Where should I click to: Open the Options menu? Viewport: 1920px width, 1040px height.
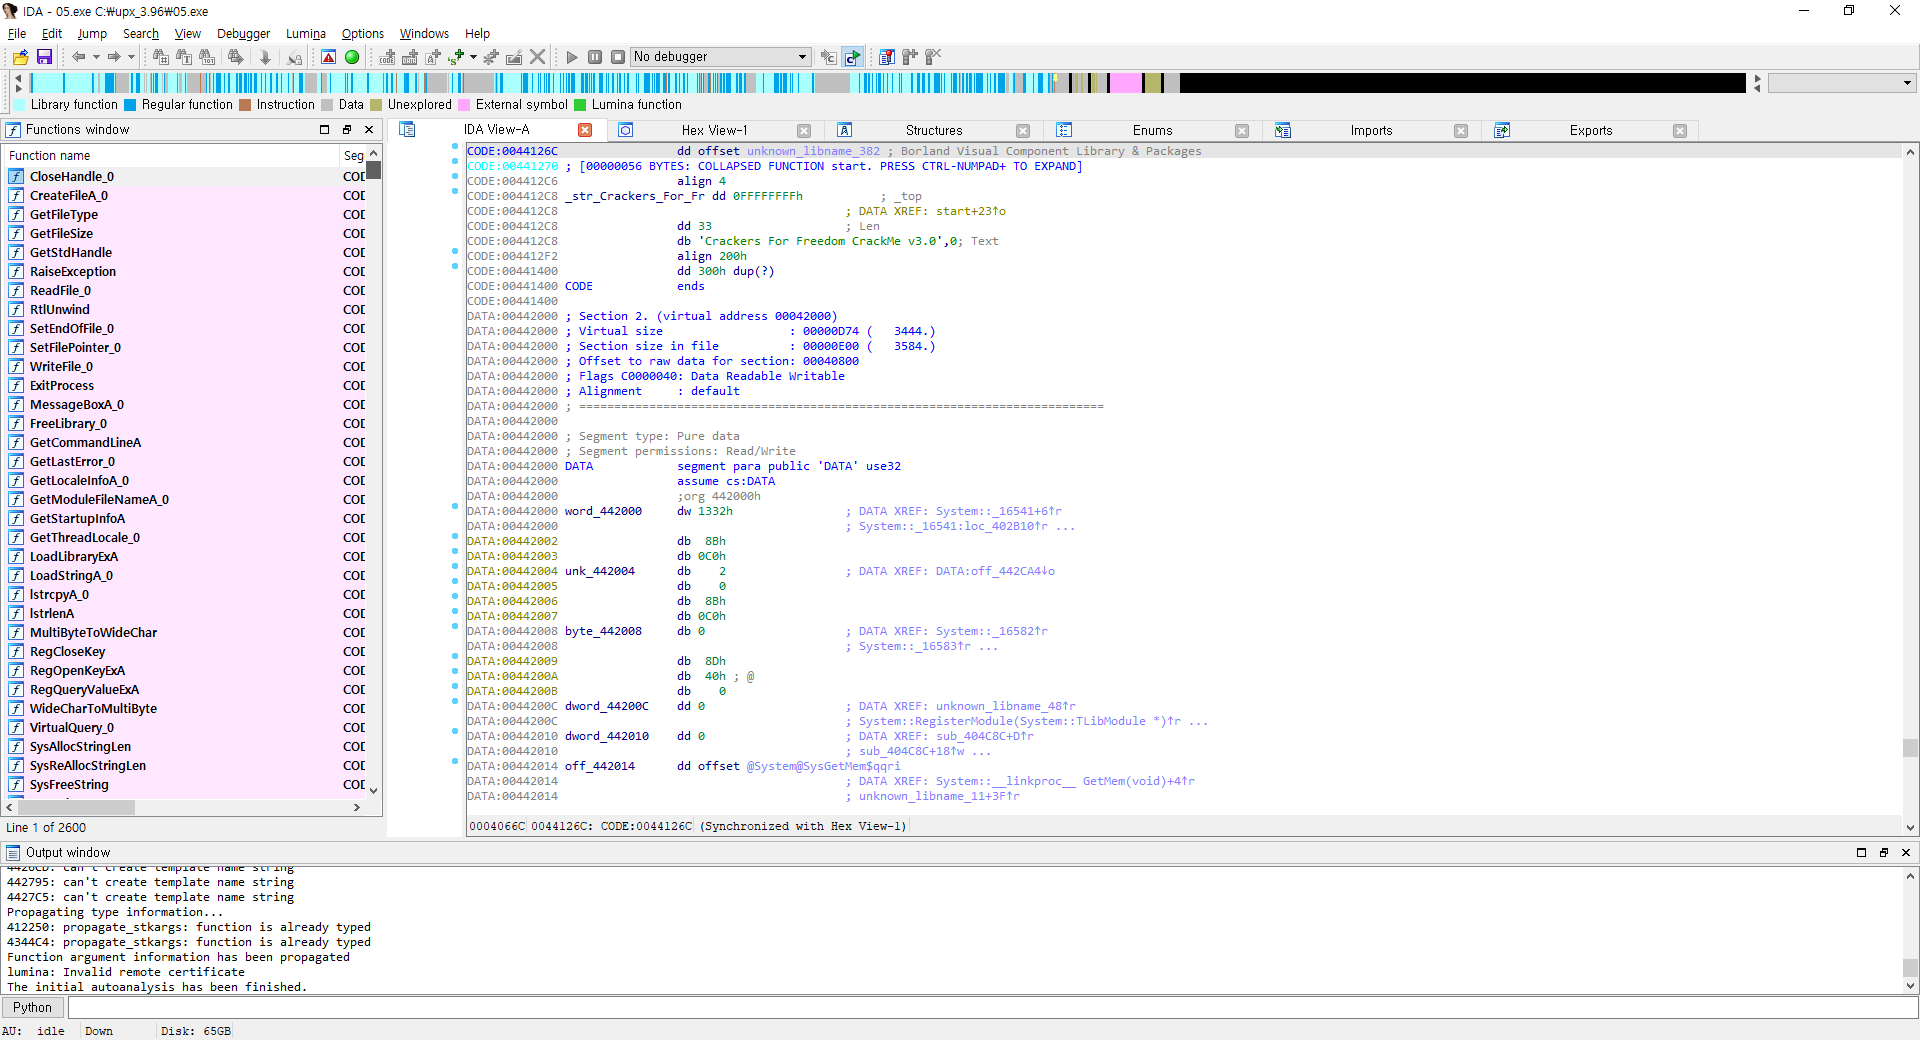[363, 33]
